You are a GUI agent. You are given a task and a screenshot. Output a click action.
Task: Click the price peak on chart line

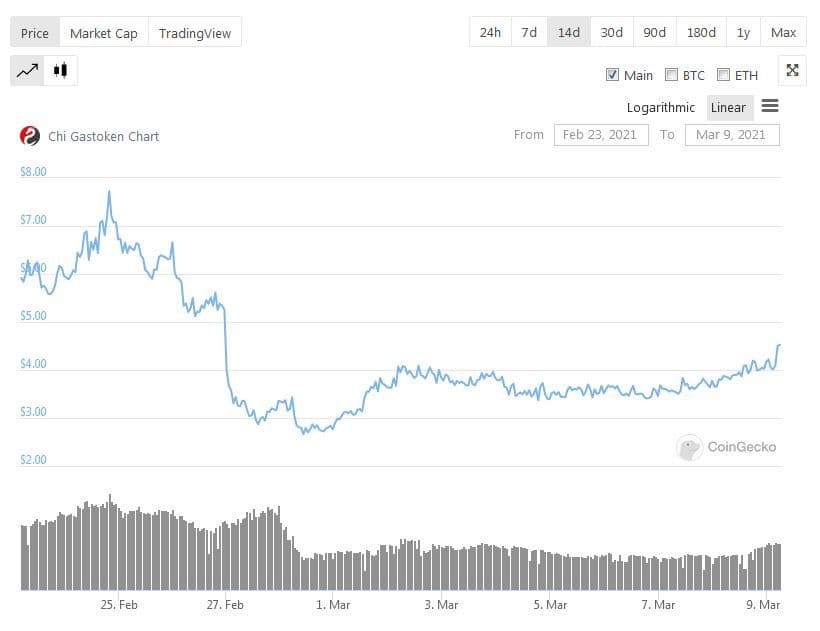(109, 191)
